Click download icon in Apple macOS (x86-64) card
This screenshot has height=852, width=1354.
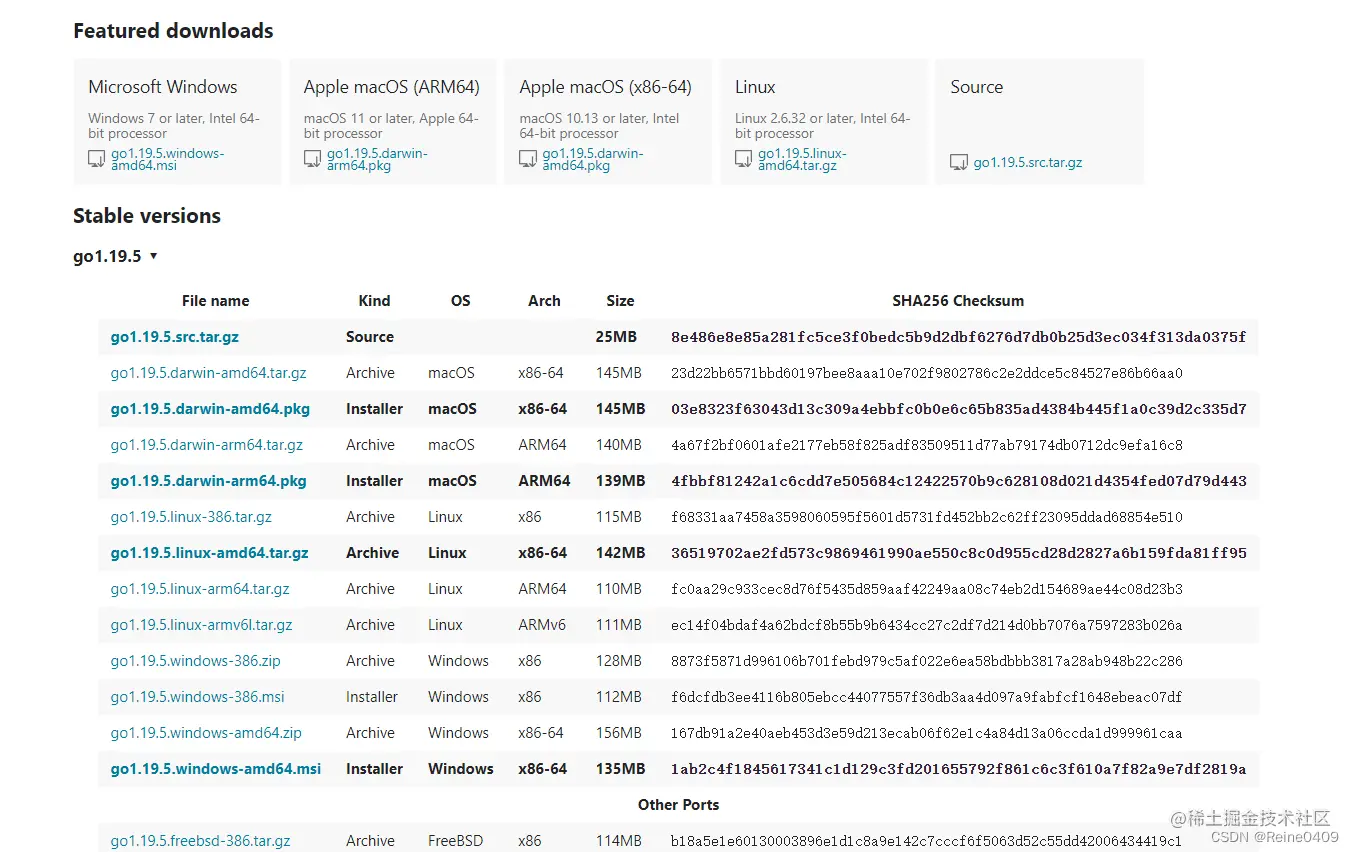point(528,159)
